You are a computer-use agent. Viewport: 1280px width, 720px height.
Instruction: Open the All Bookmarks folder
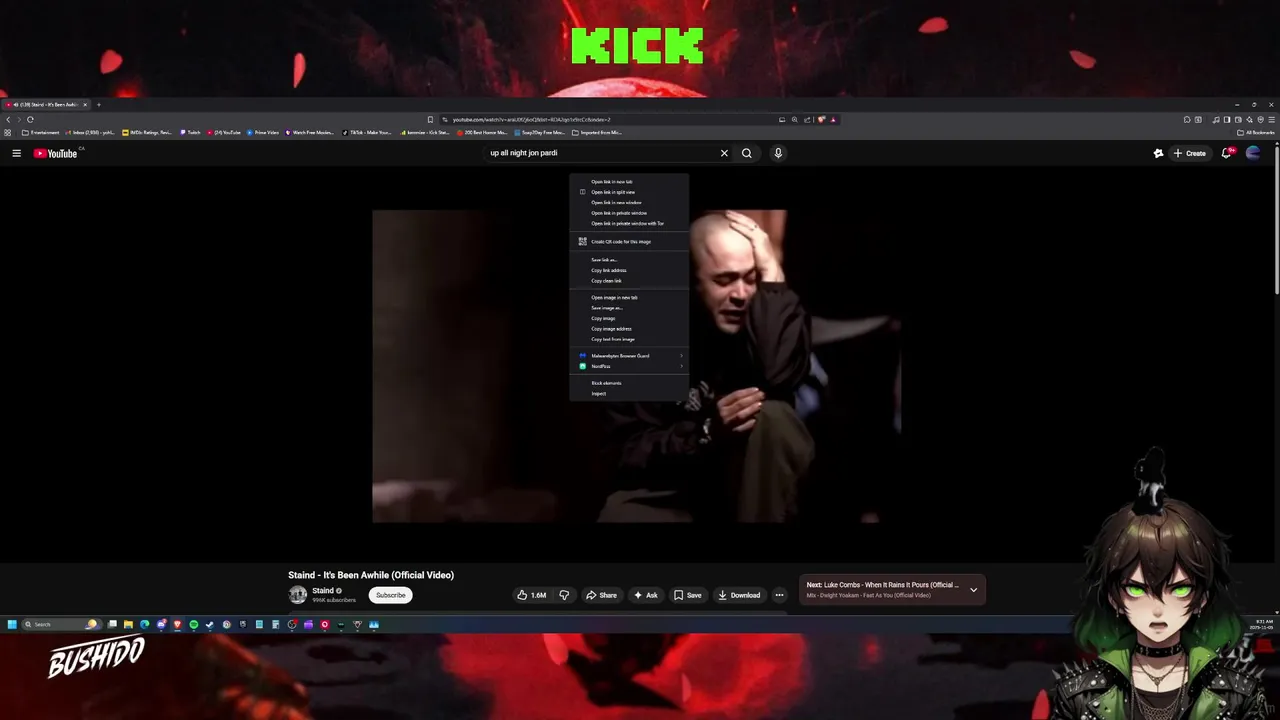pos(1257,132)
